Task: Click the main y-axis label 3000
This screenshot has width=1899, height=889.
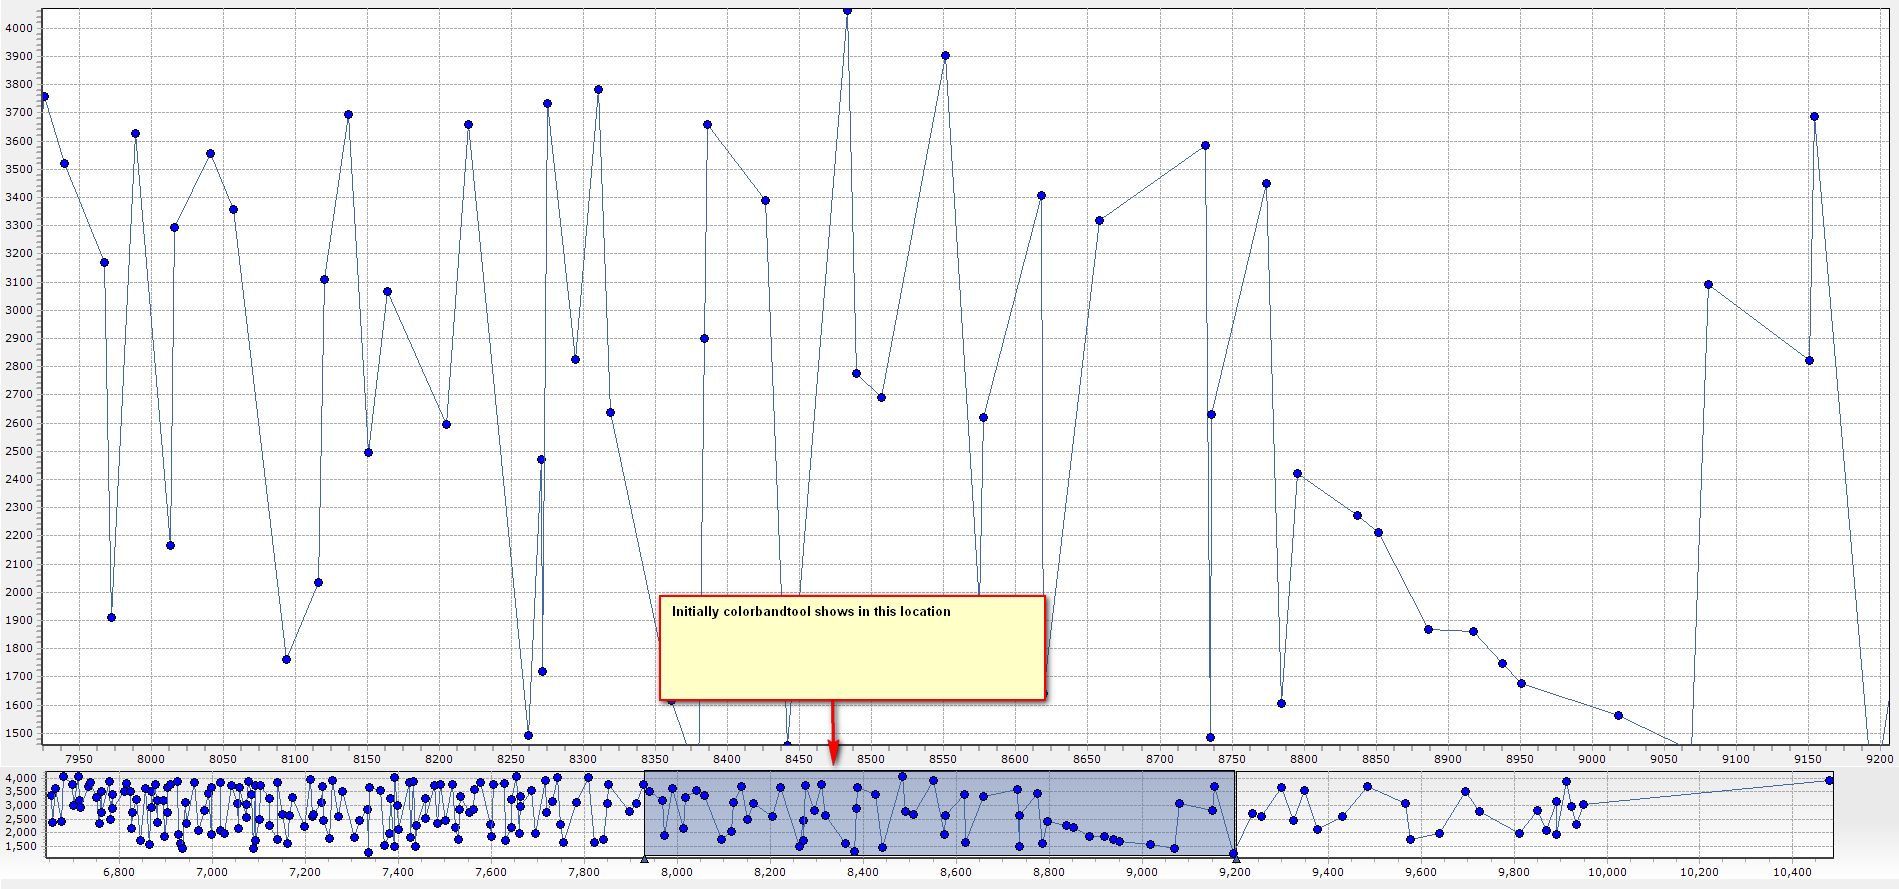Action: point(19,310)
